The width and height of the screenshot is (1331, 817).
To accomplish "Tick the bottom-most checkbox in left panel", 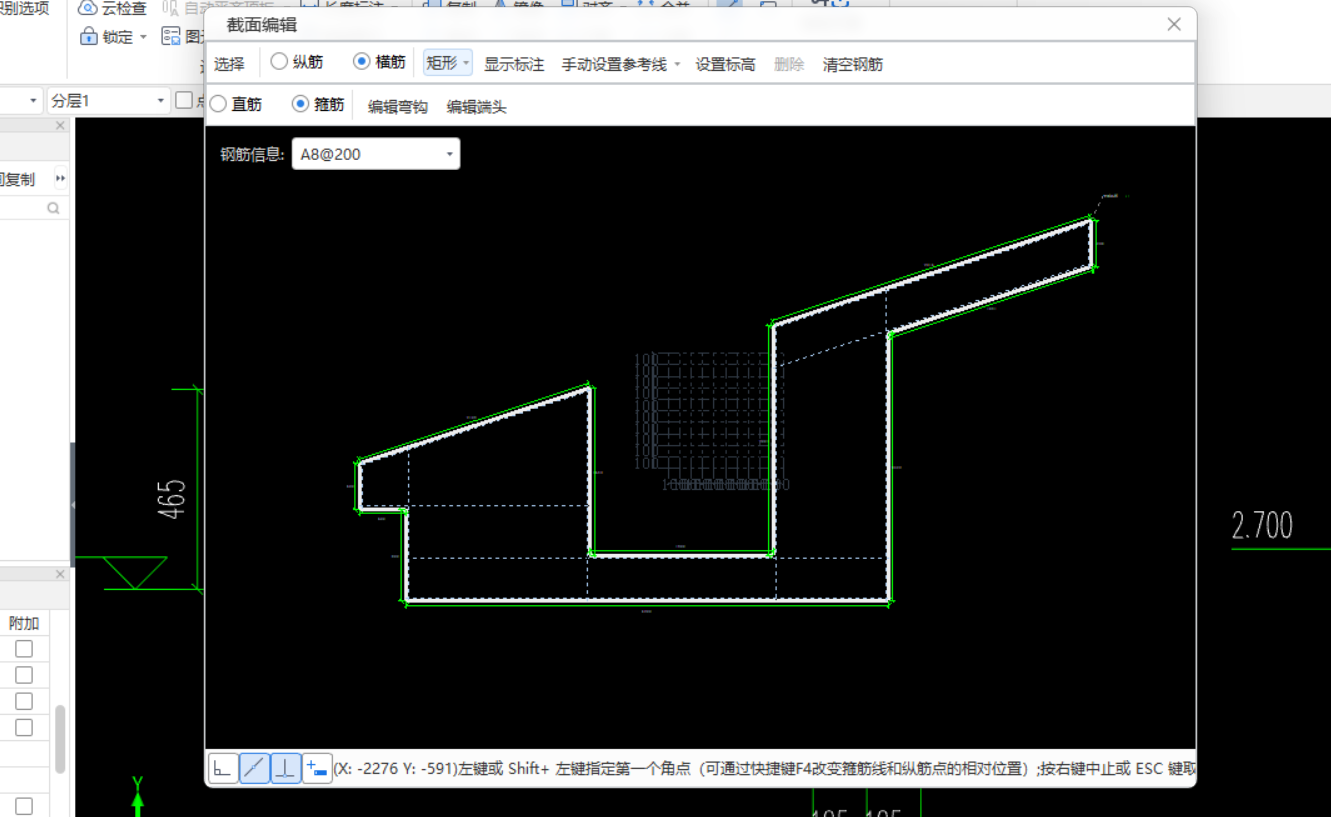I will click(24, 806).
